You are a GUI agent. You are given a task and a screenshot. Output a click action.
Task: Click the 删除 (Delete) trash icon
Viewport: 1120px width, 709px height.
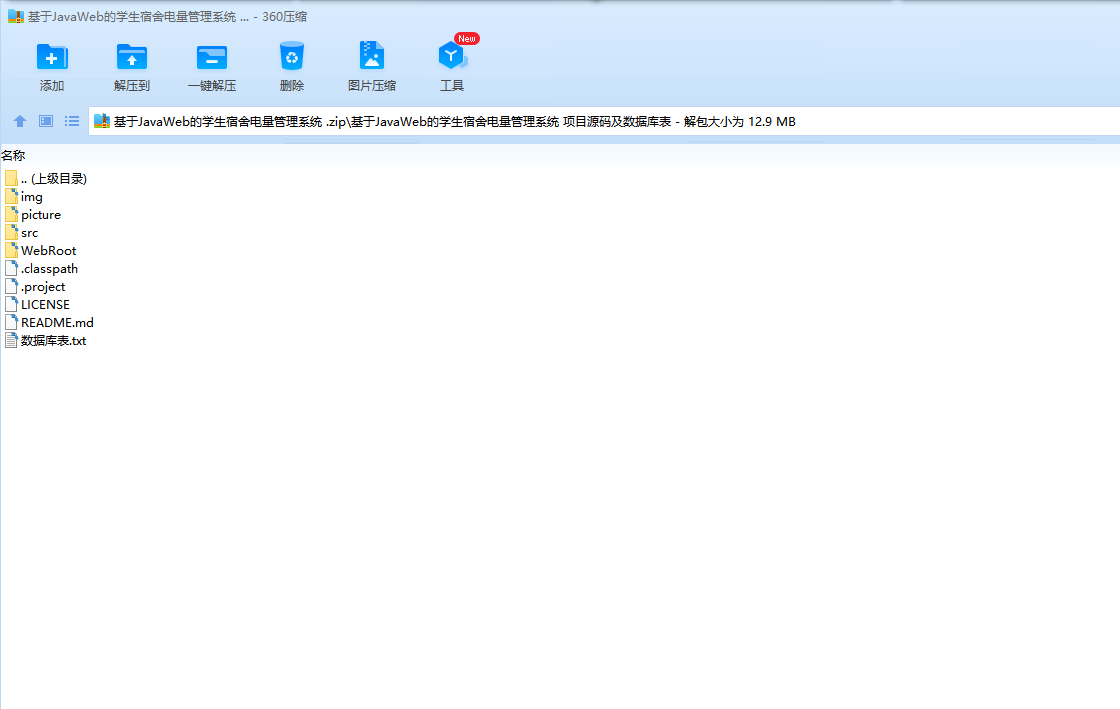coord(291,56)
